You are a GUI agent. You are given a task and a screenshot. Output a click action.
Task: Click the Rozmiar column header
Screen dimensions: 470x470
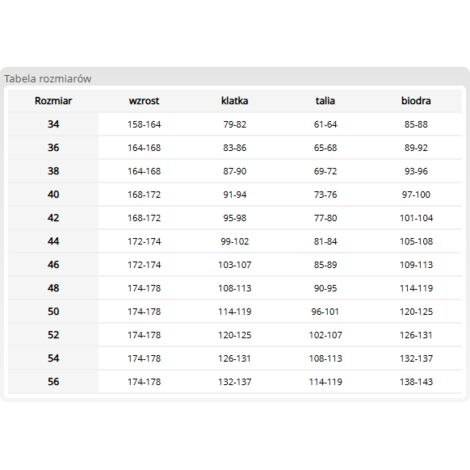pyautogui.click(x=53, y=101)
